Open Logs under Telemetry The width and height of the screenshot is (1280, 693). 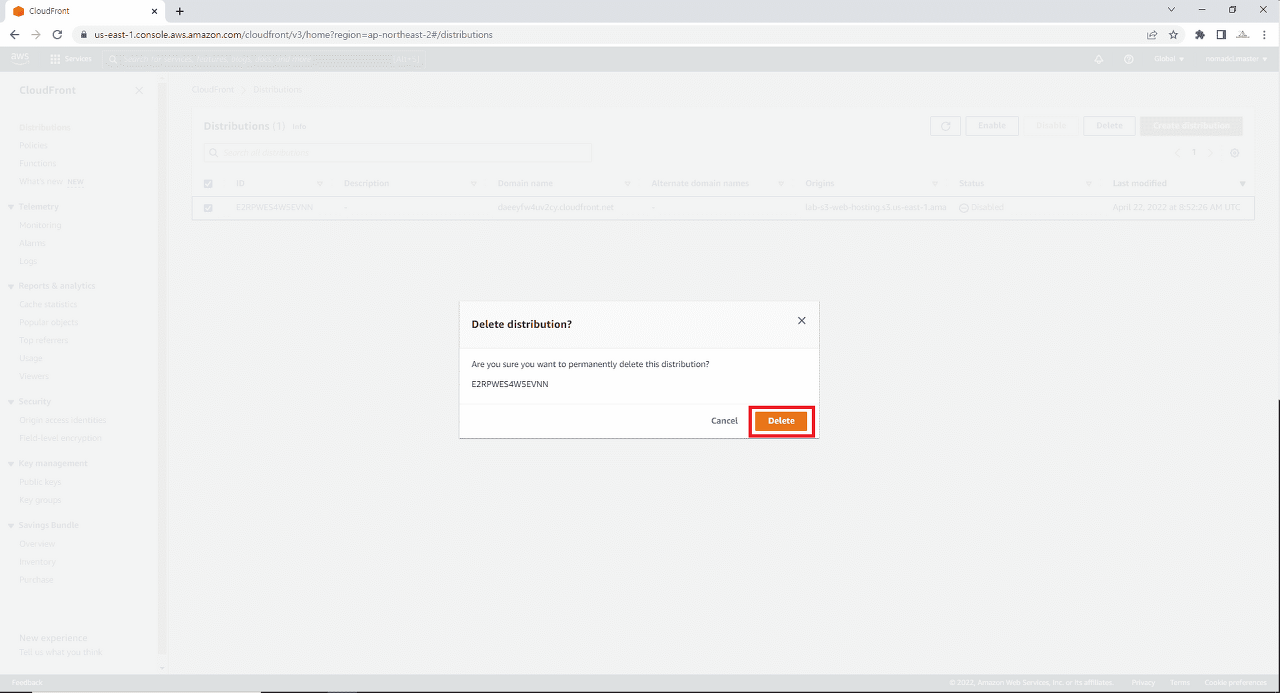28,262
